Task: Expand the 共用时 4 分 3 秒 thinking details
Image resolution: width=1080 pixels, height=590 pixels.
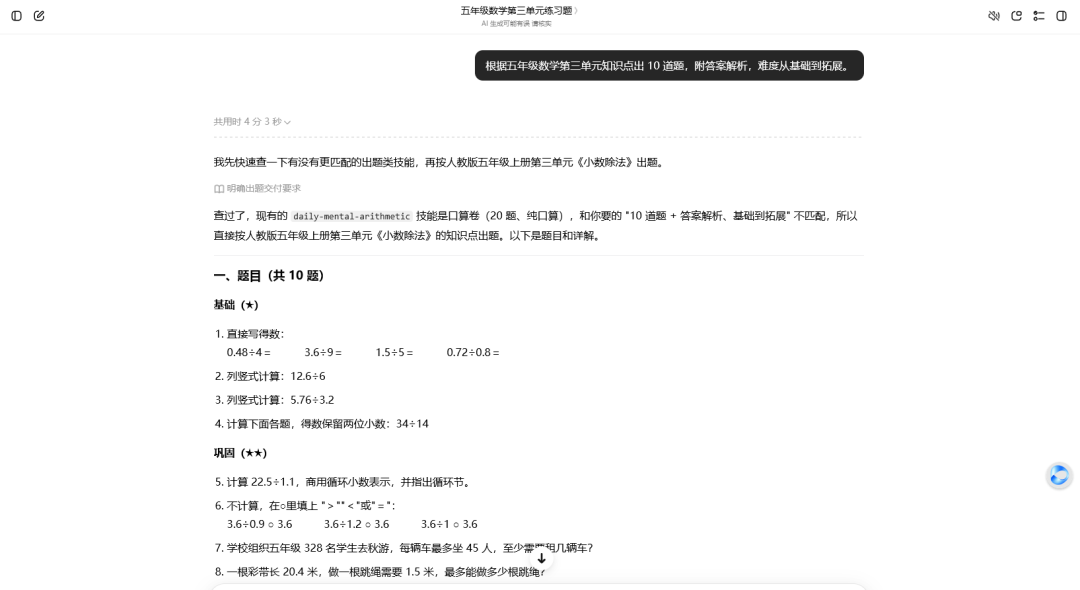Action: tap(252, 122)
